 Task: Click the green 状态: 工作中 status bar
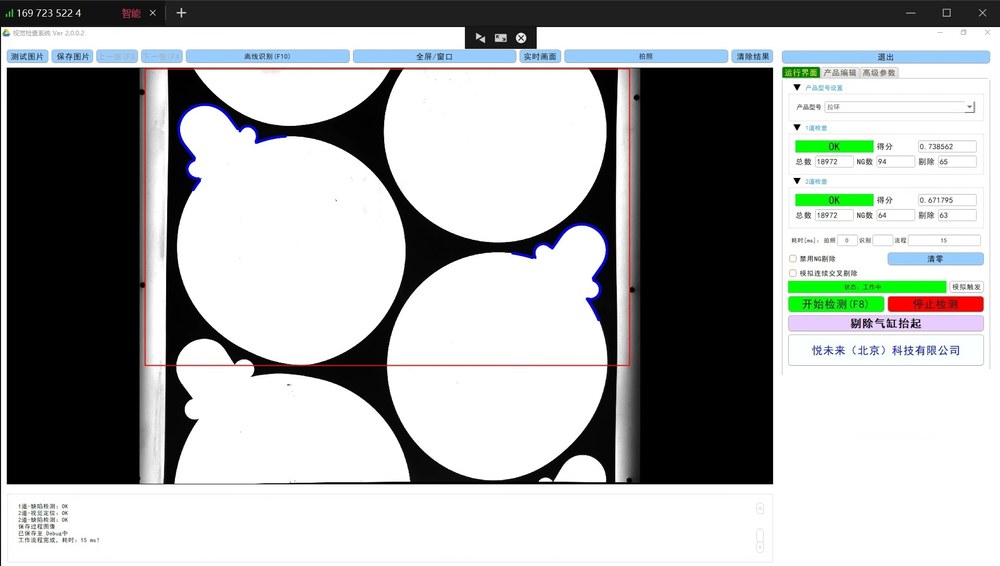pos(867,287)
